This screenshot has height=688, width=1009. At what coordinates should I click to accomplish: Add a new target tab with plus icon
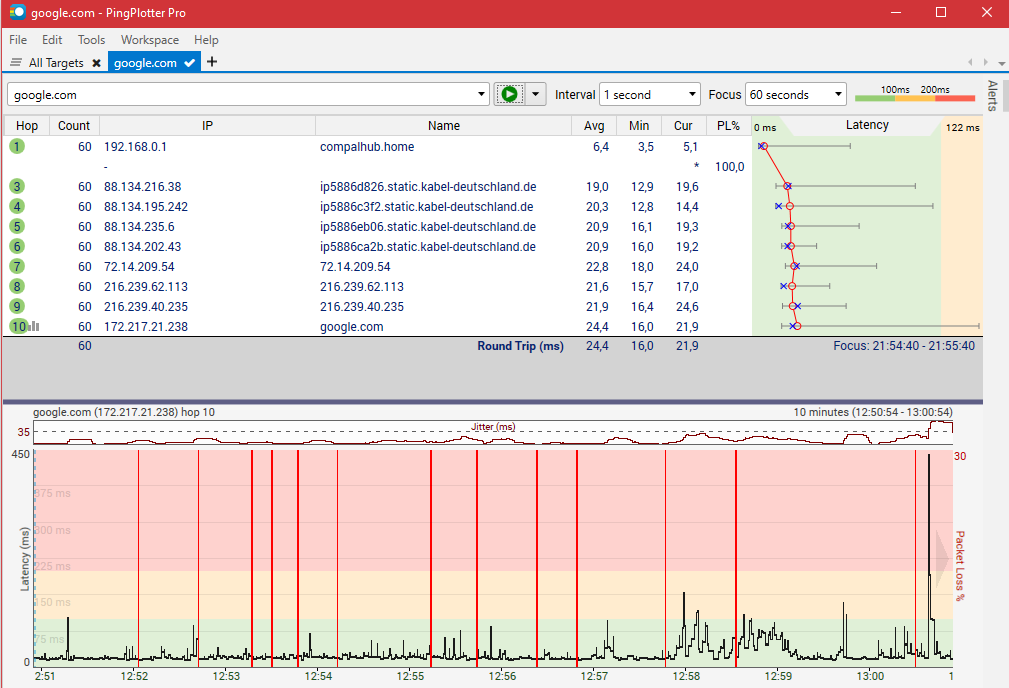[212, 62]
